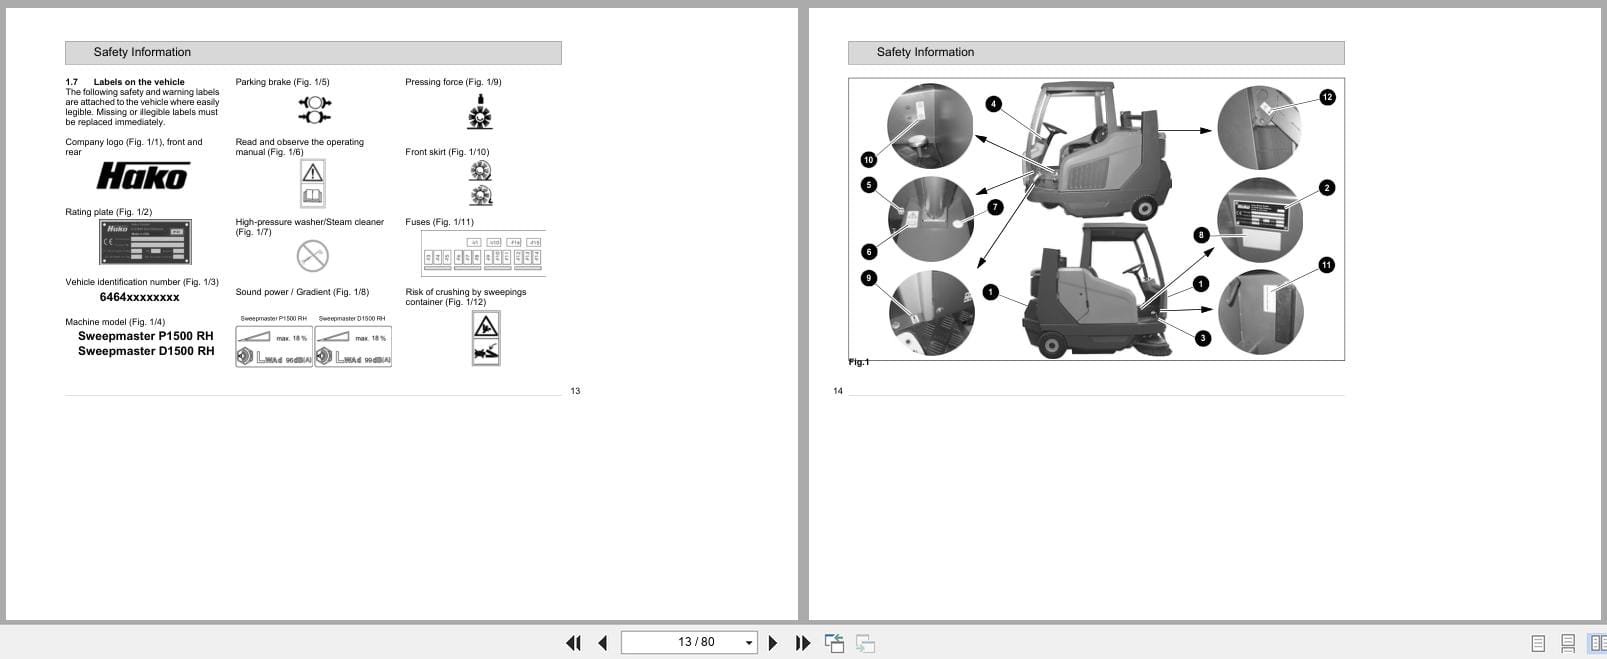Image resolution: width=1607 pixels, height=659 pixels.
Task: Click the operating manual warning symbol
Action: click(x=313, y=183)
